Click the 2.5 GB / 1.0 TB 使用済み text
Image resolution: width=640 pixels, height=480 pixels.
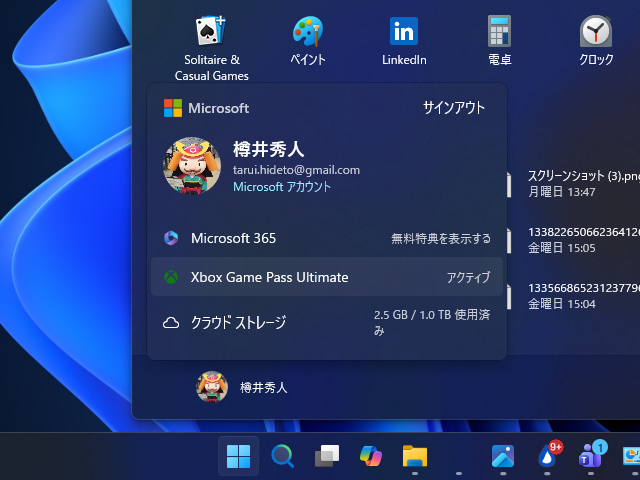coord(432,322)
